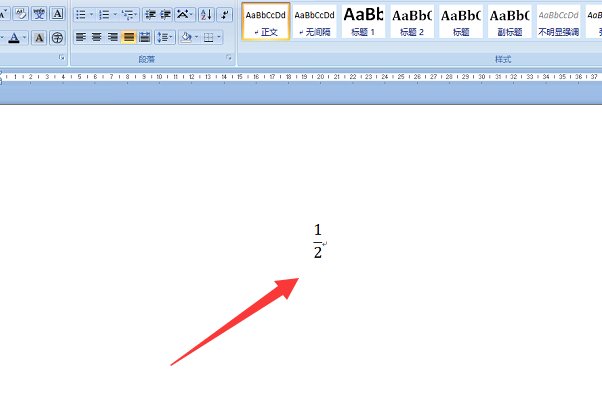Align text to the left

(x=81, y=37)
